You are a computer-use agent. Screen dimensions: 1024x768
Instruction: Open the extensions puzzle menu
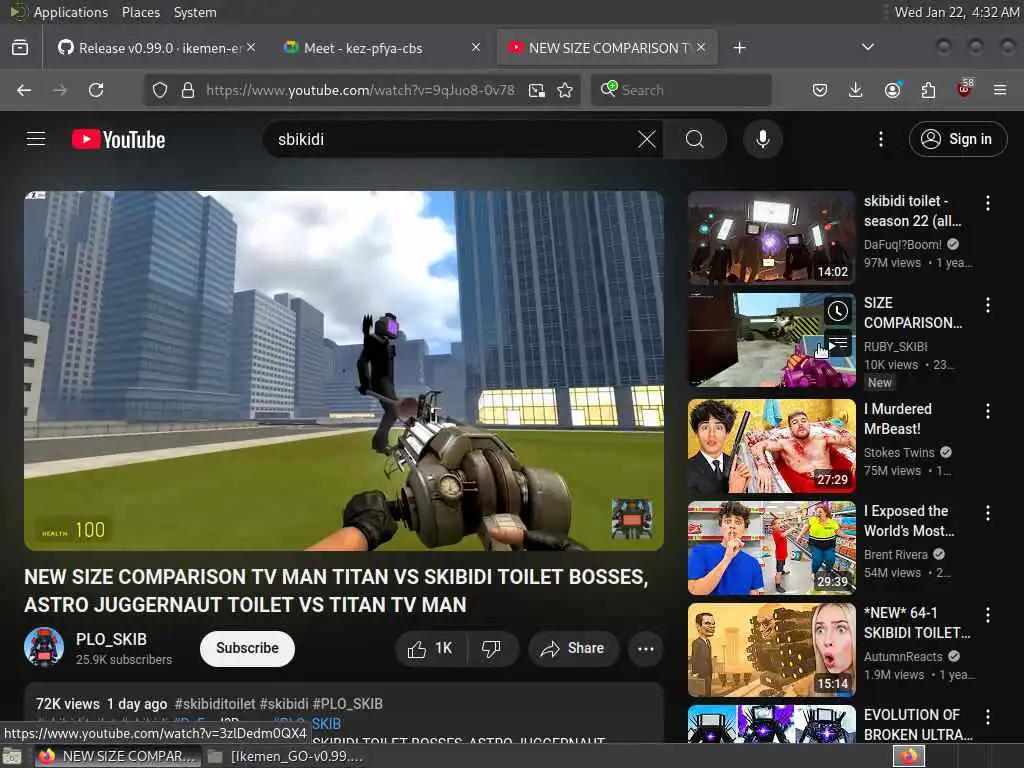click(x=928, y=90)
